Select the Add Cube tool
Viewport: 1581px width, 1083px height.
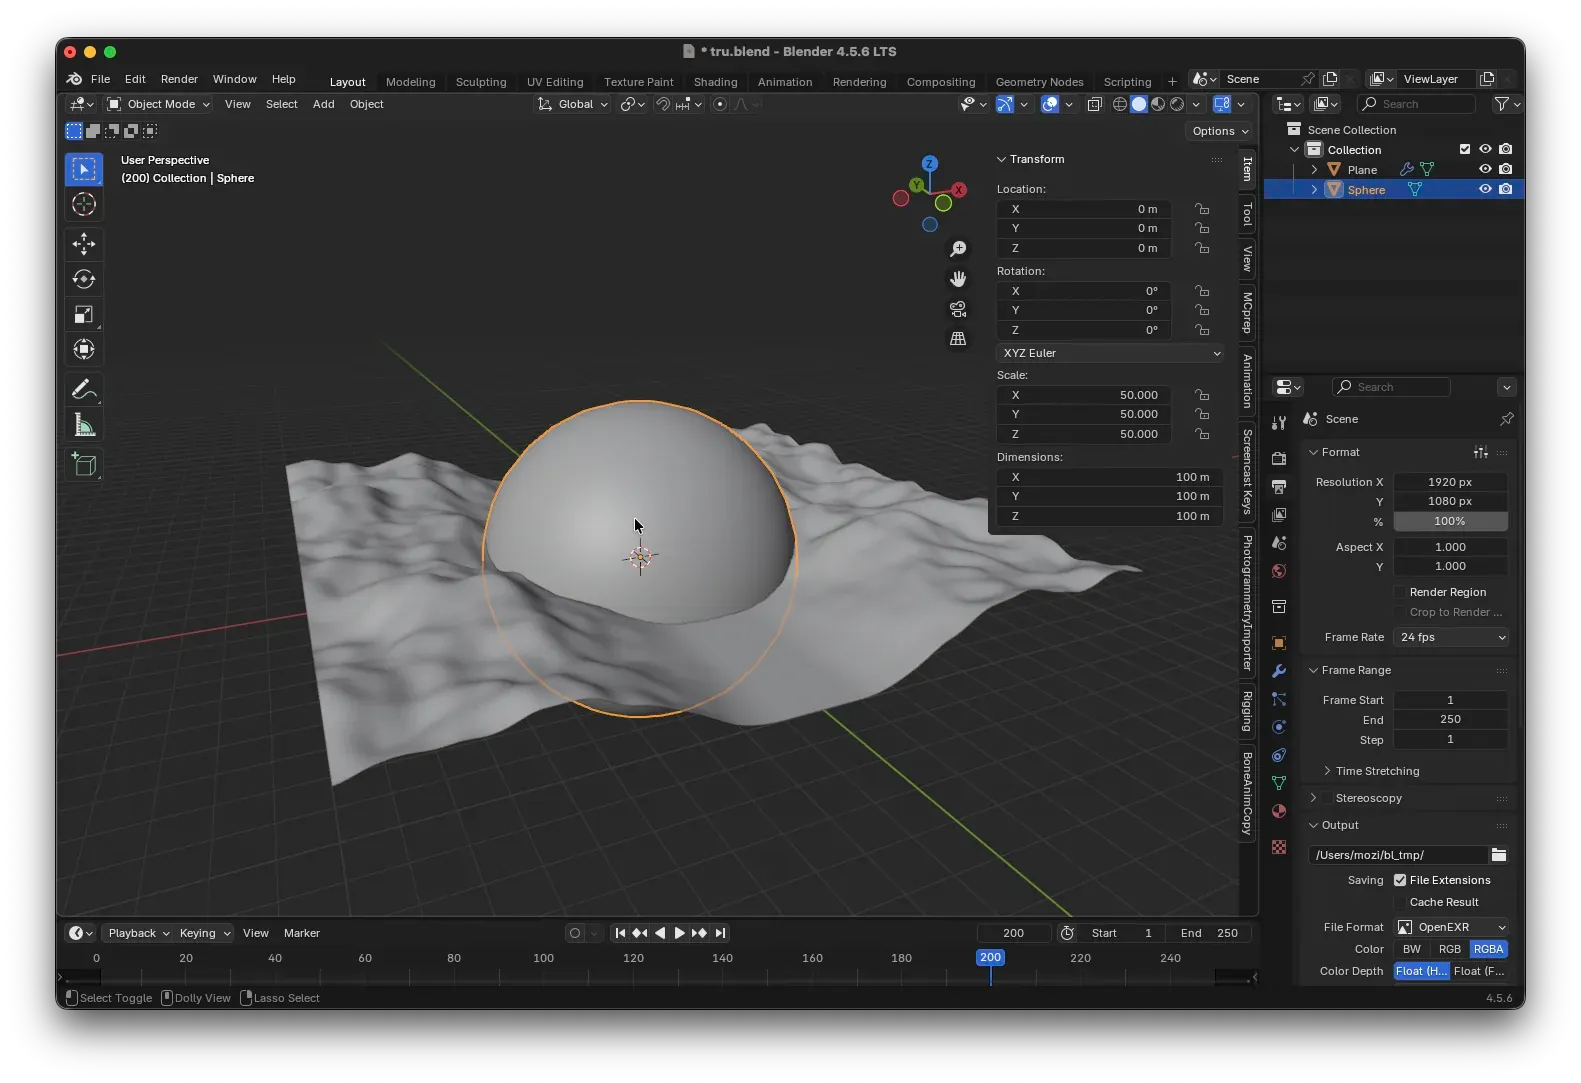(x=84, y=464)
